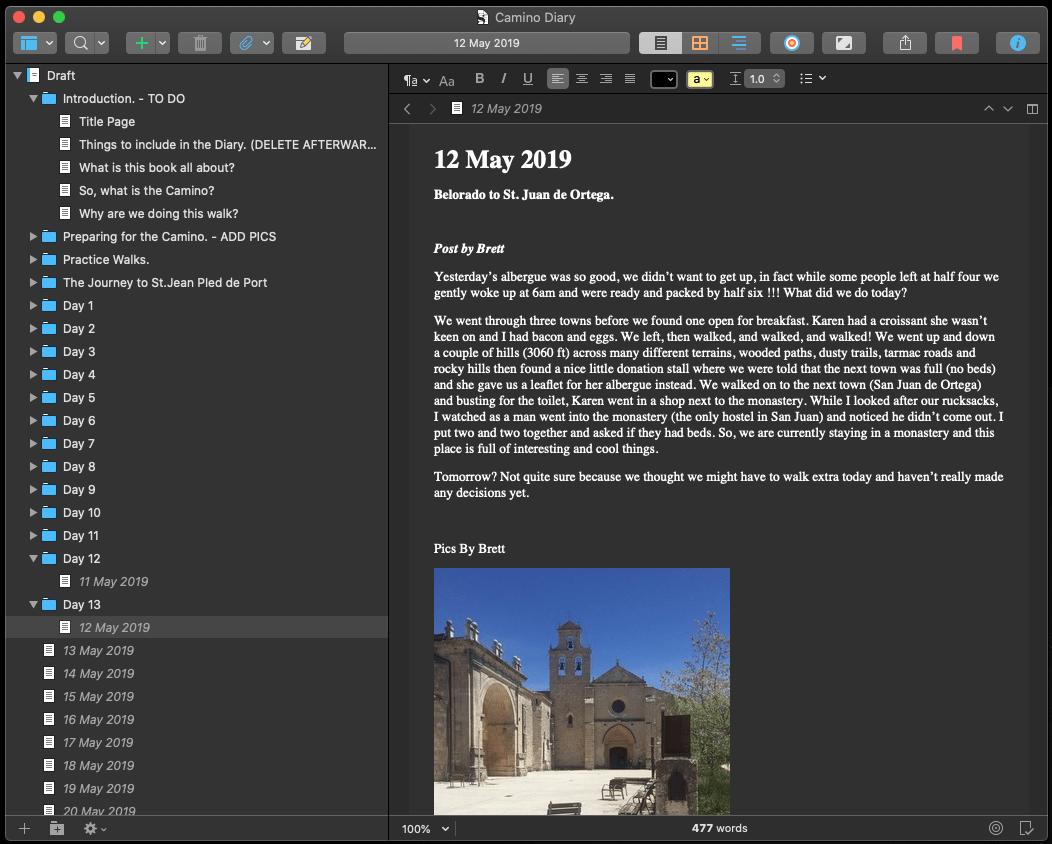Toggle italic formatting
The image size is (1052, 844).
point(503,78)
